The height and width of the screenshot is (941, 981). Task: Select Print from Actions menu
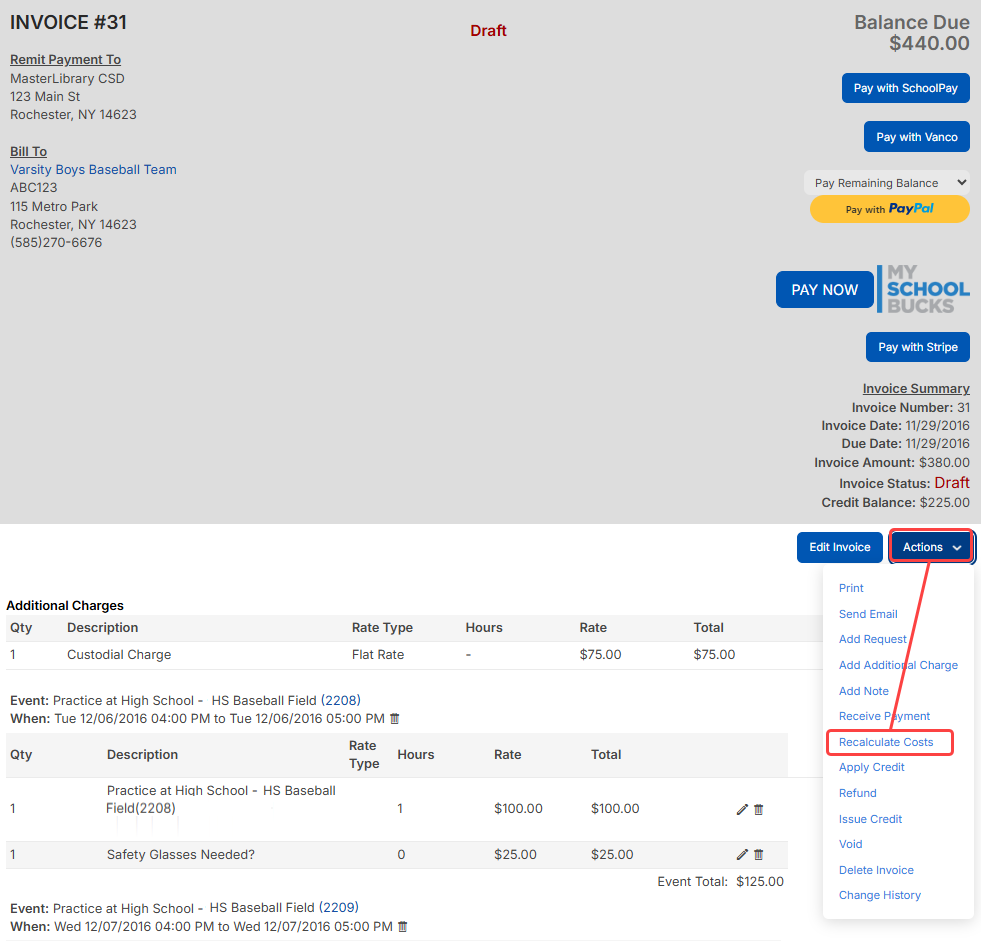[x=851, y=588]
